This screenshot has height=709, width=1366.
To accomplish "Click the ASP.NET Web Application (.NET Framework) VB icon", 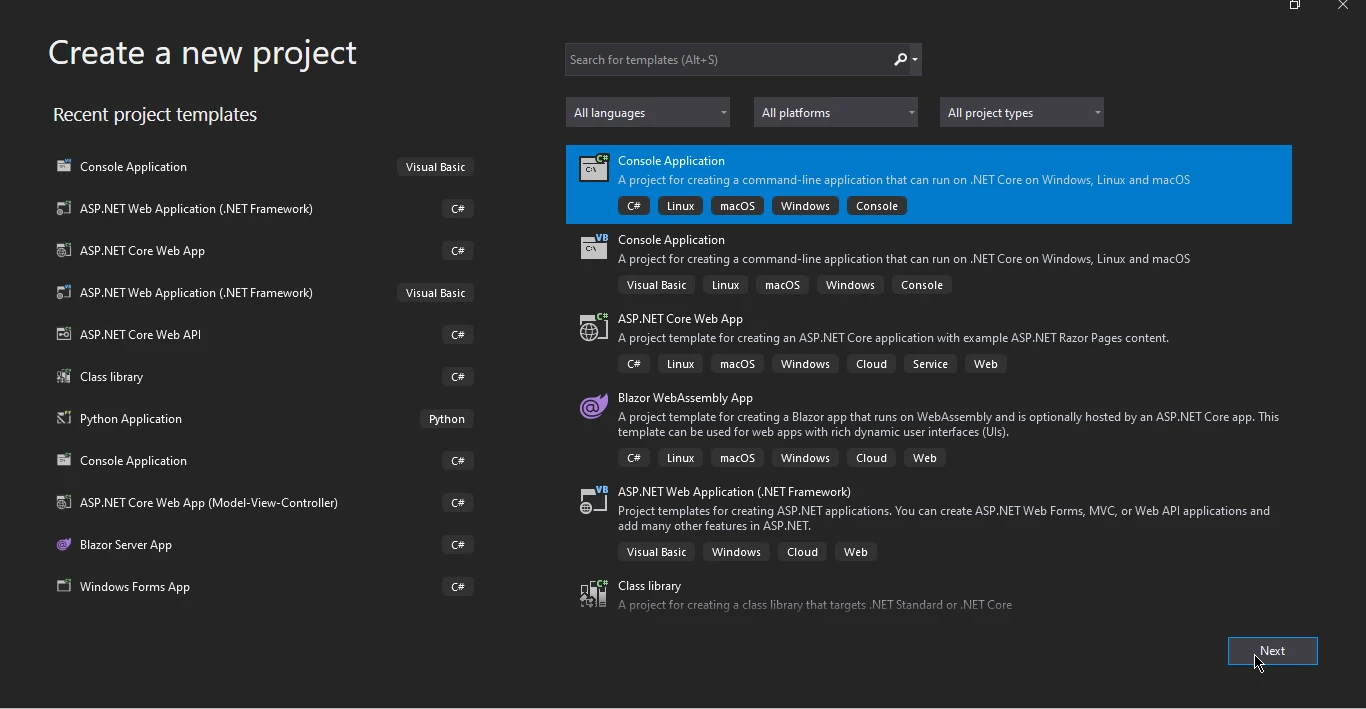I will point(594,499).
